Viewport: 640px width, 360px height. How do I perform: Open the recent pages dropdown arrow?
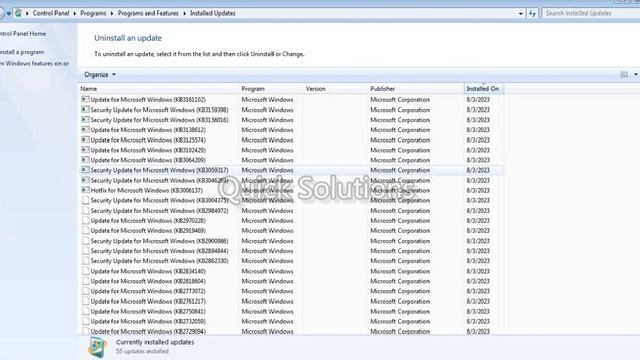(9, 13)
